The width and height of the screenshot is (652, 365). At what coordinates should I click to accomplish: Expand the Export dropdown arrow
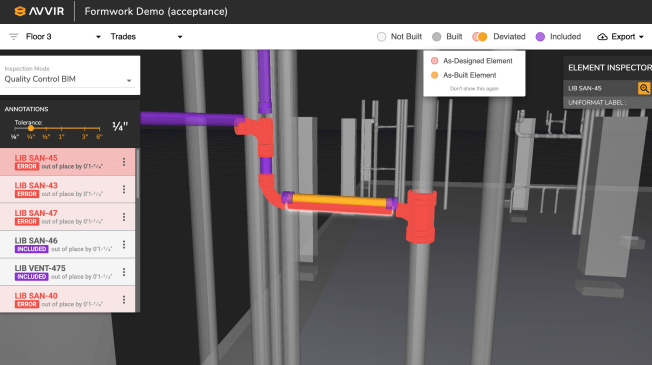coord(641,37)
